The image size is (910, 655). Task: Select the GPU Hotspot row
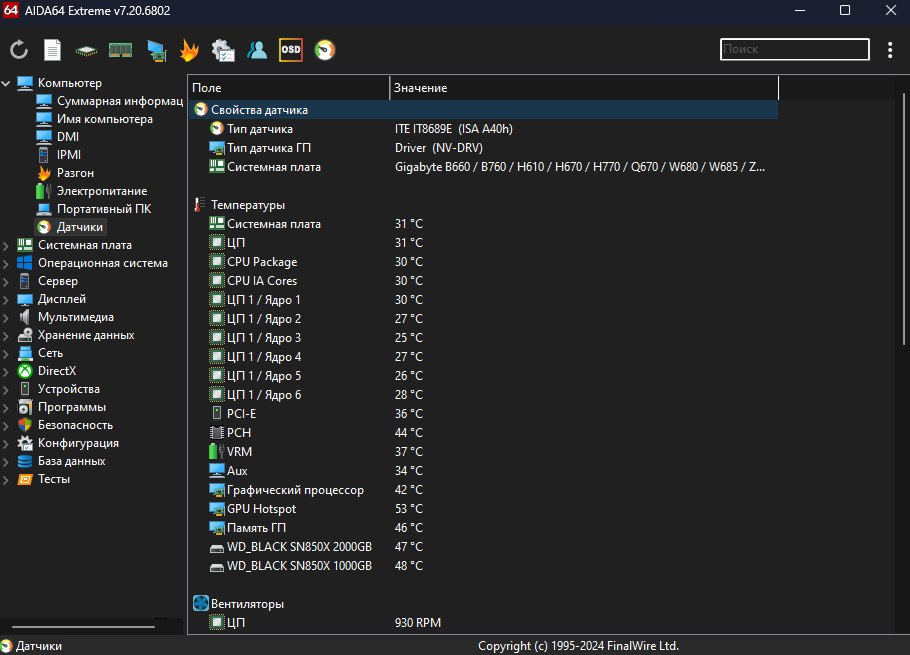(483, 509)
